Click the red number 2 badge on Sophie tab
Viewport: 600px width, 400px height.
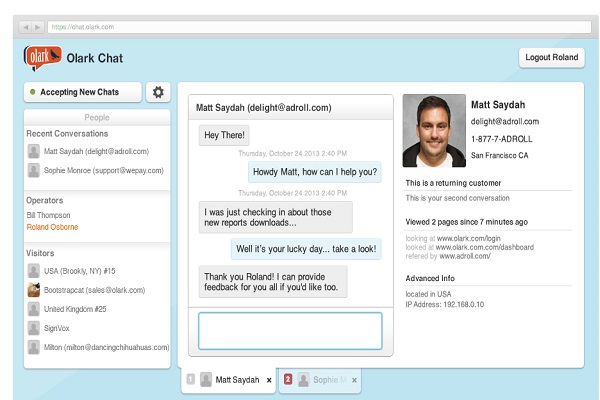288,379
